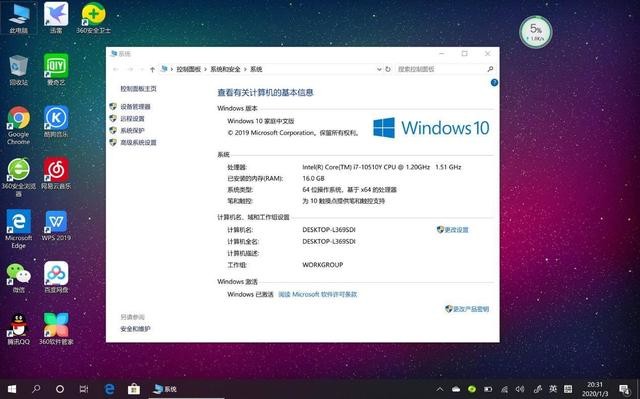Image resolution: width=640 pixels, height=399 pixels.
Task: Open 远程设置 (Remote settings)
Action: click(132, 118)
